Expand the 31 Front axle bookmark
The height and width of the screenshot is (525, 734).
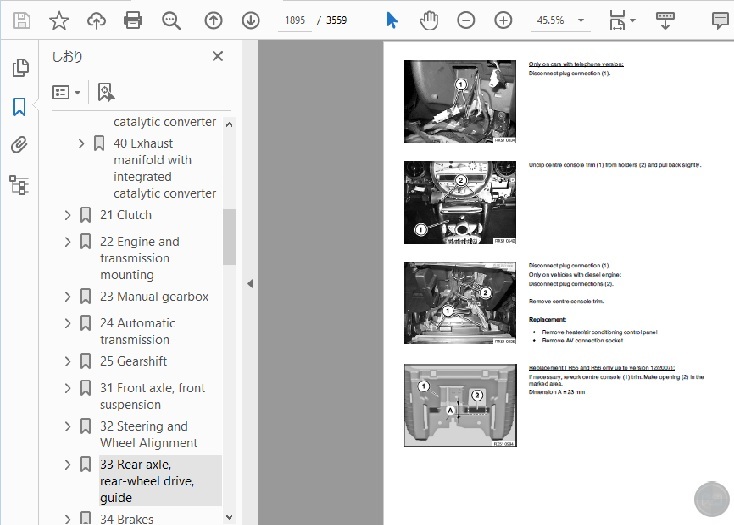(67, 388)
